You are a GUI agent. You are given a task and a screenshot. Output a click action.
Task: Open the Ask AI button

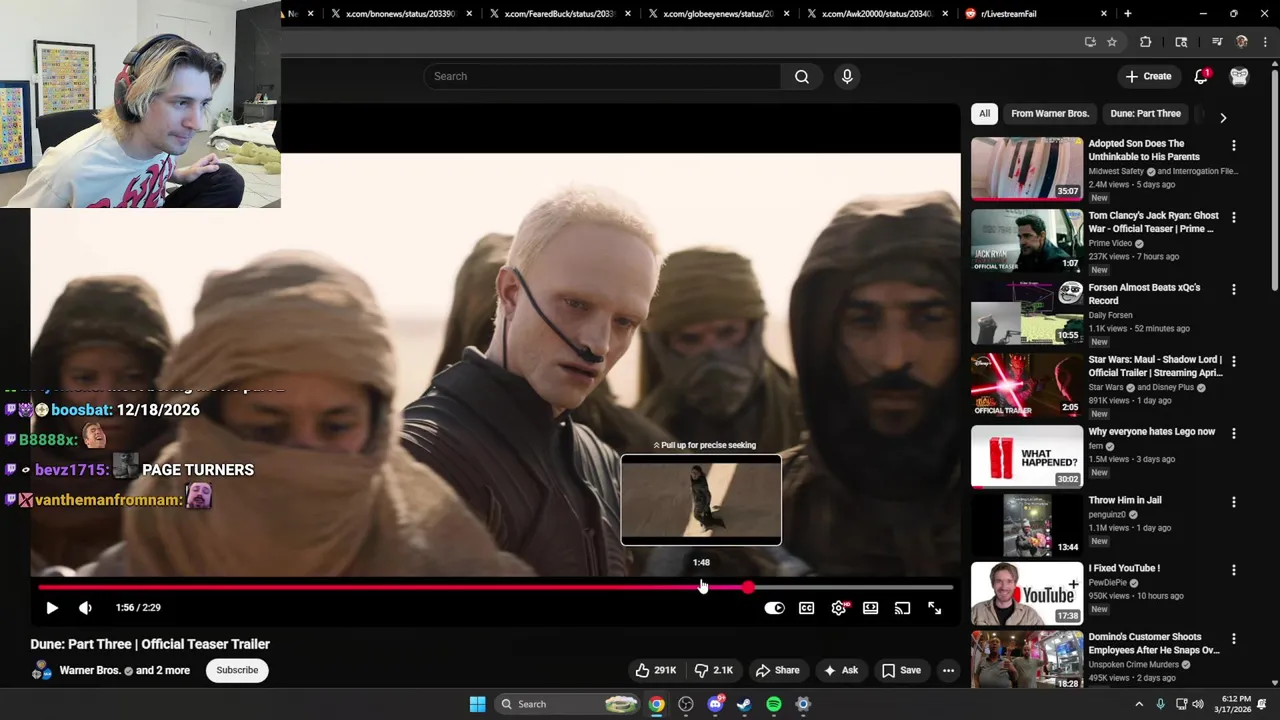[840, 670]
